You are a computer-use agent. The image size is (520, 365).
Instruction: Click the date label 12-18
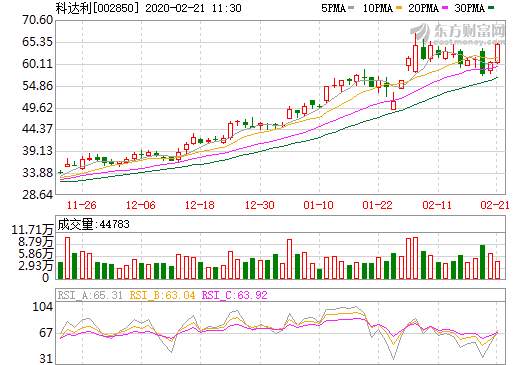[200, 205]
